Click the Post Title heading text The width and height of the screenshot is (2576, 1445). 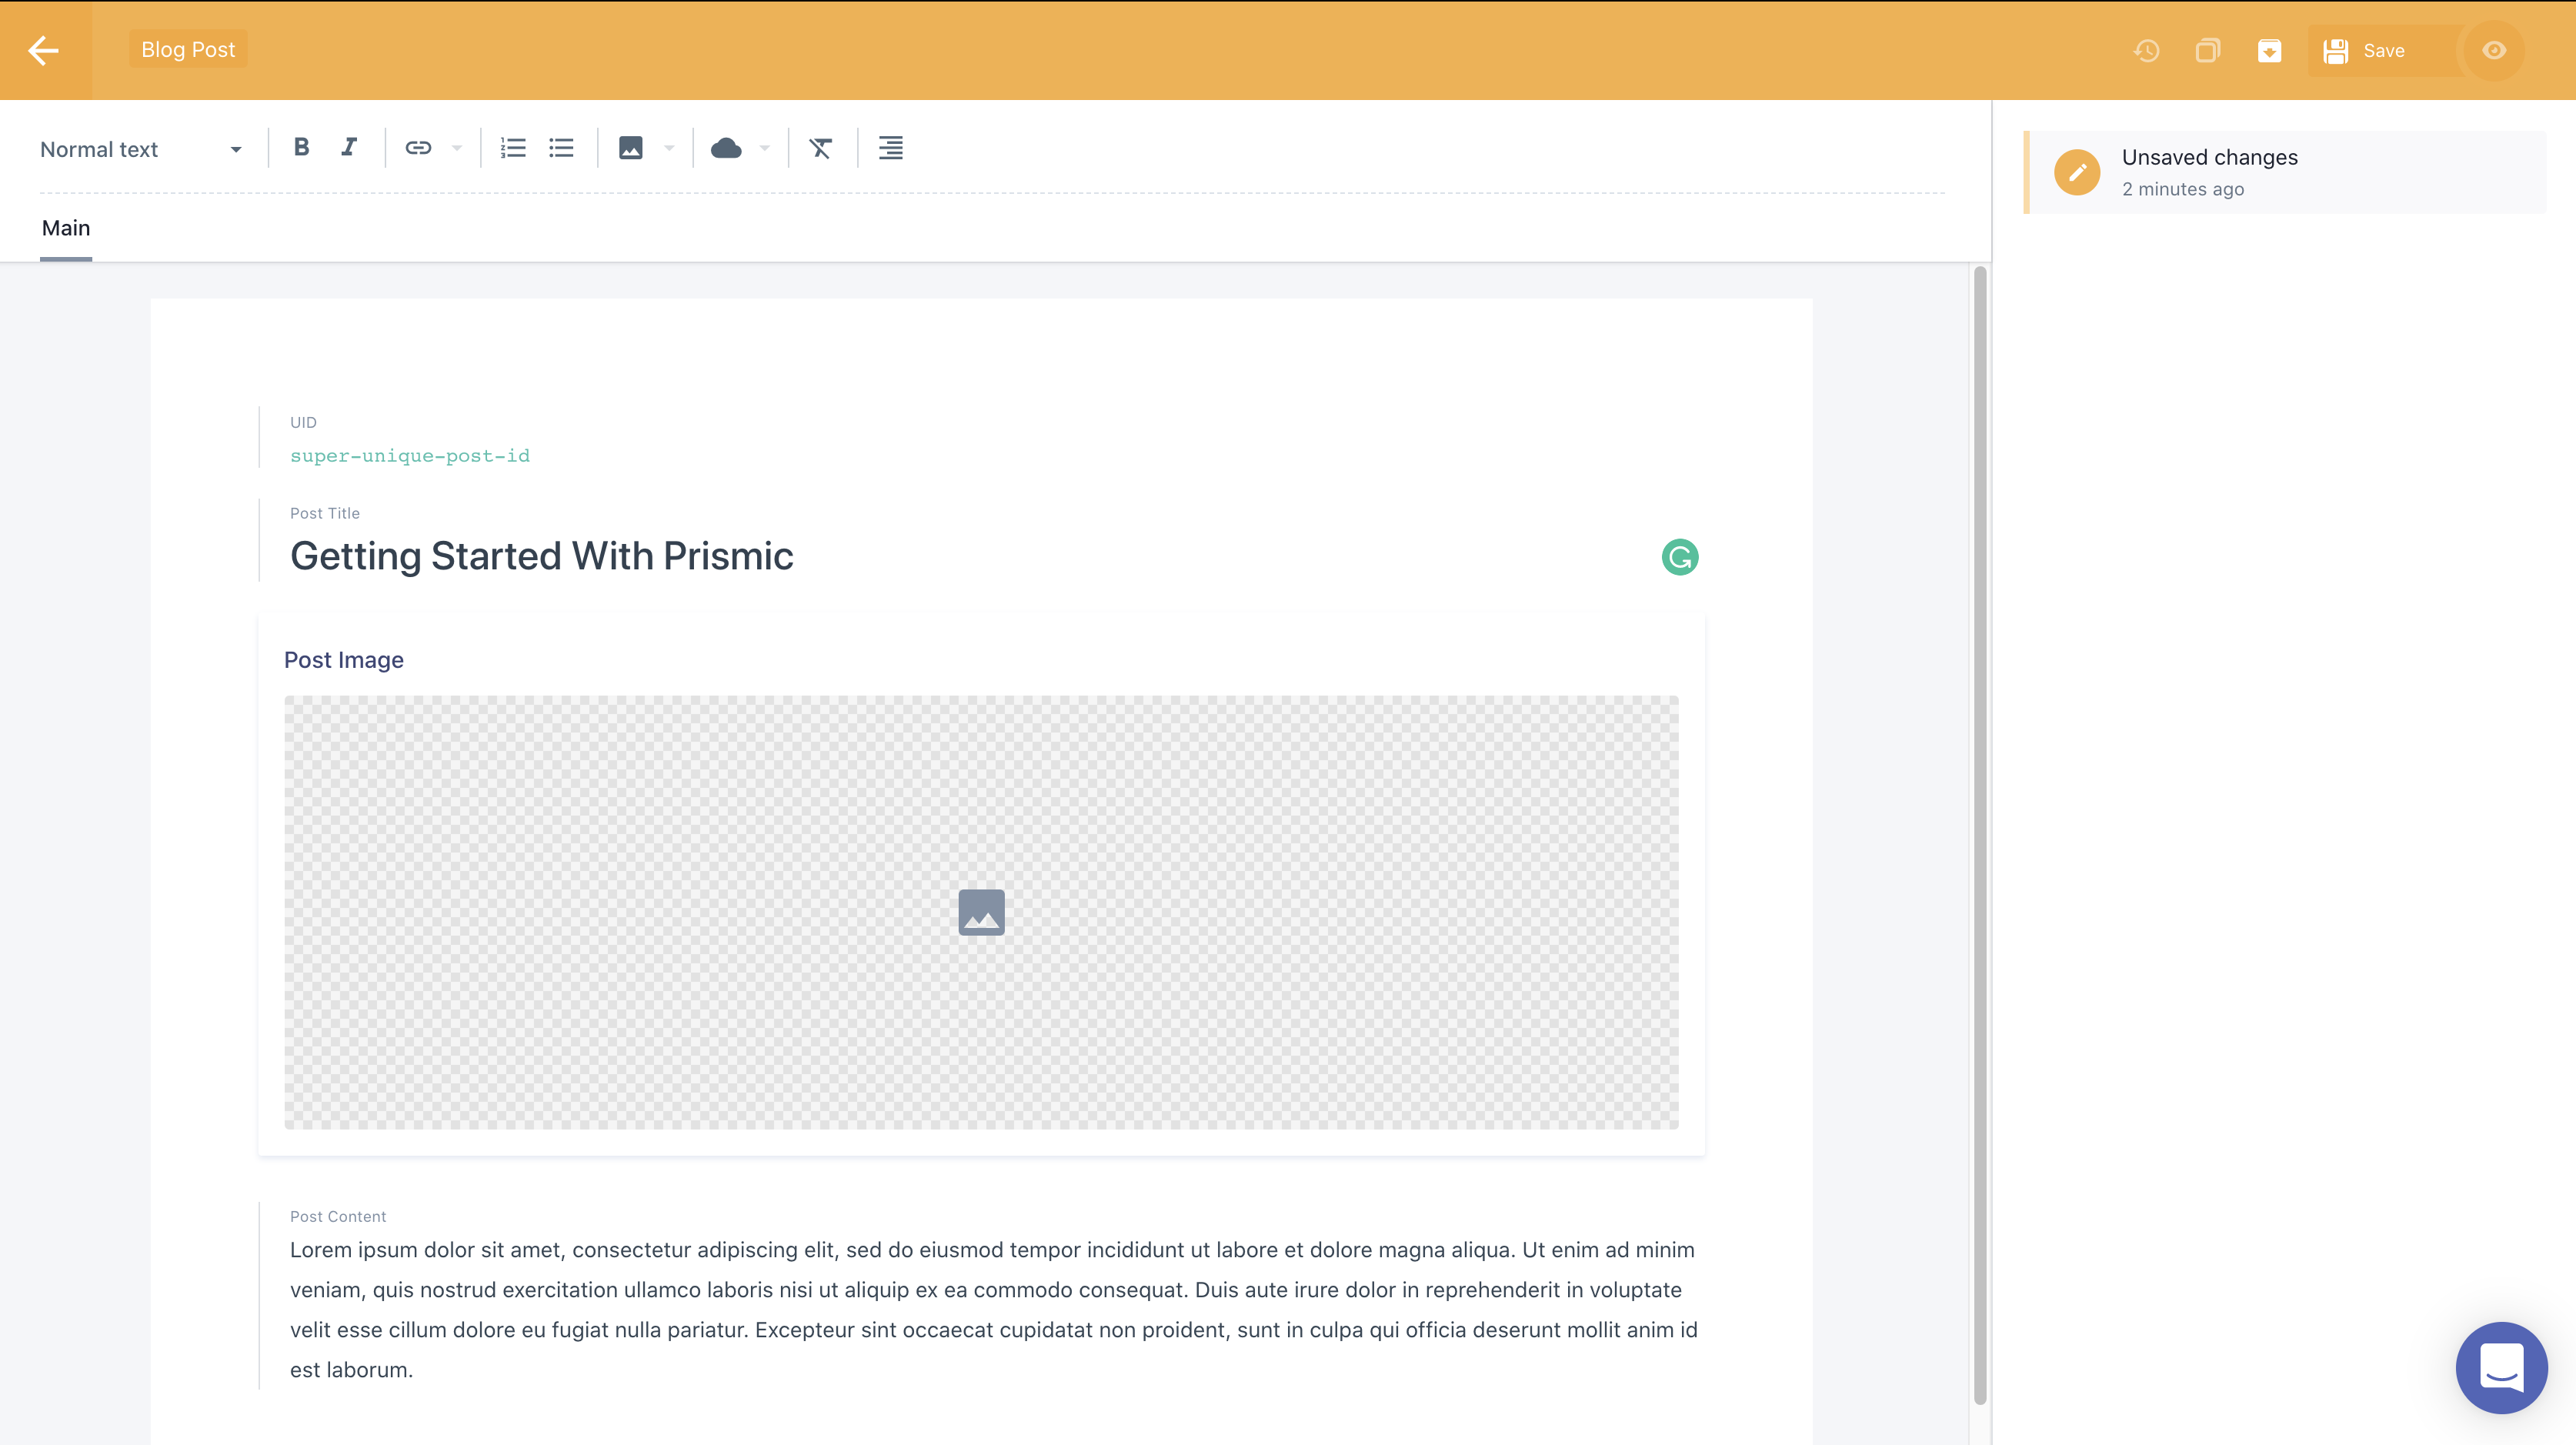(x=542, y=556)
